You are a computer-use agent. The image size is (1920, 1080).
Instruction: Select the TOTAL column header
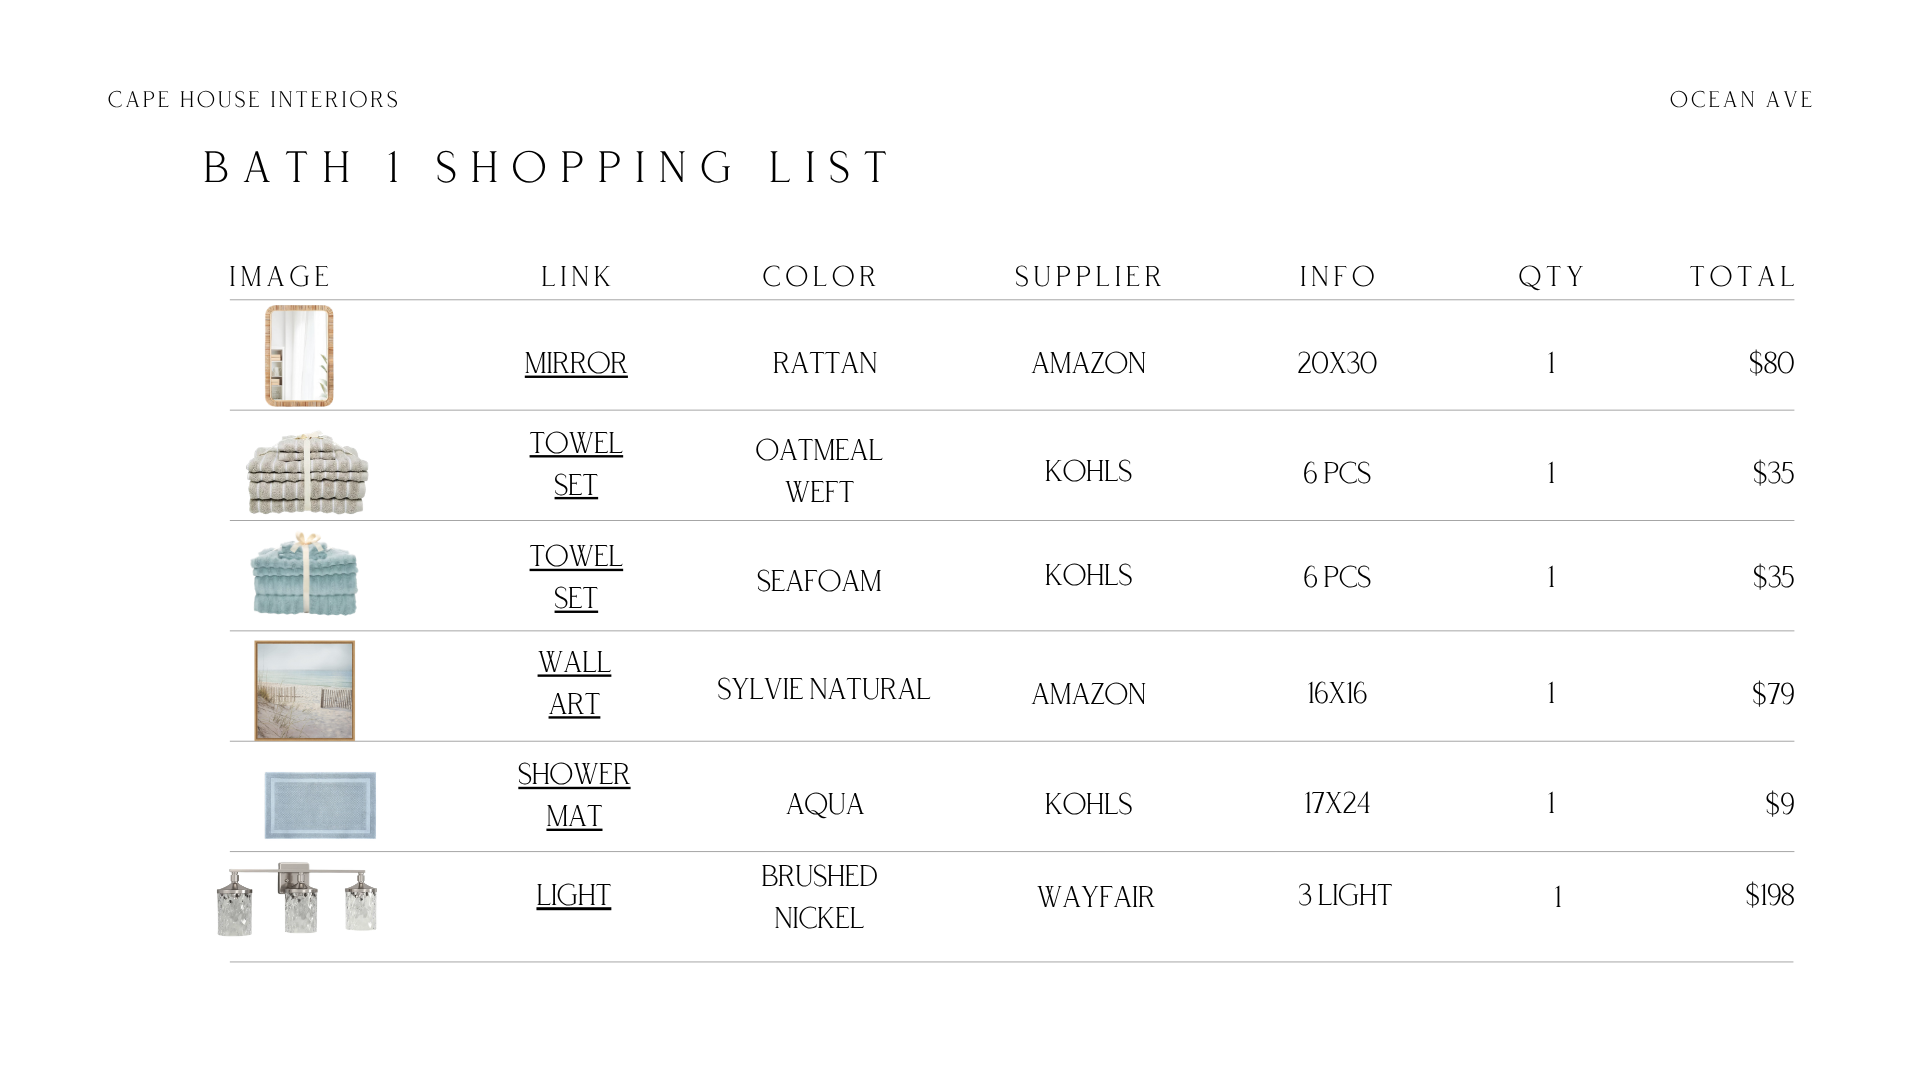pyautogui.click(x=1742, y=277)
